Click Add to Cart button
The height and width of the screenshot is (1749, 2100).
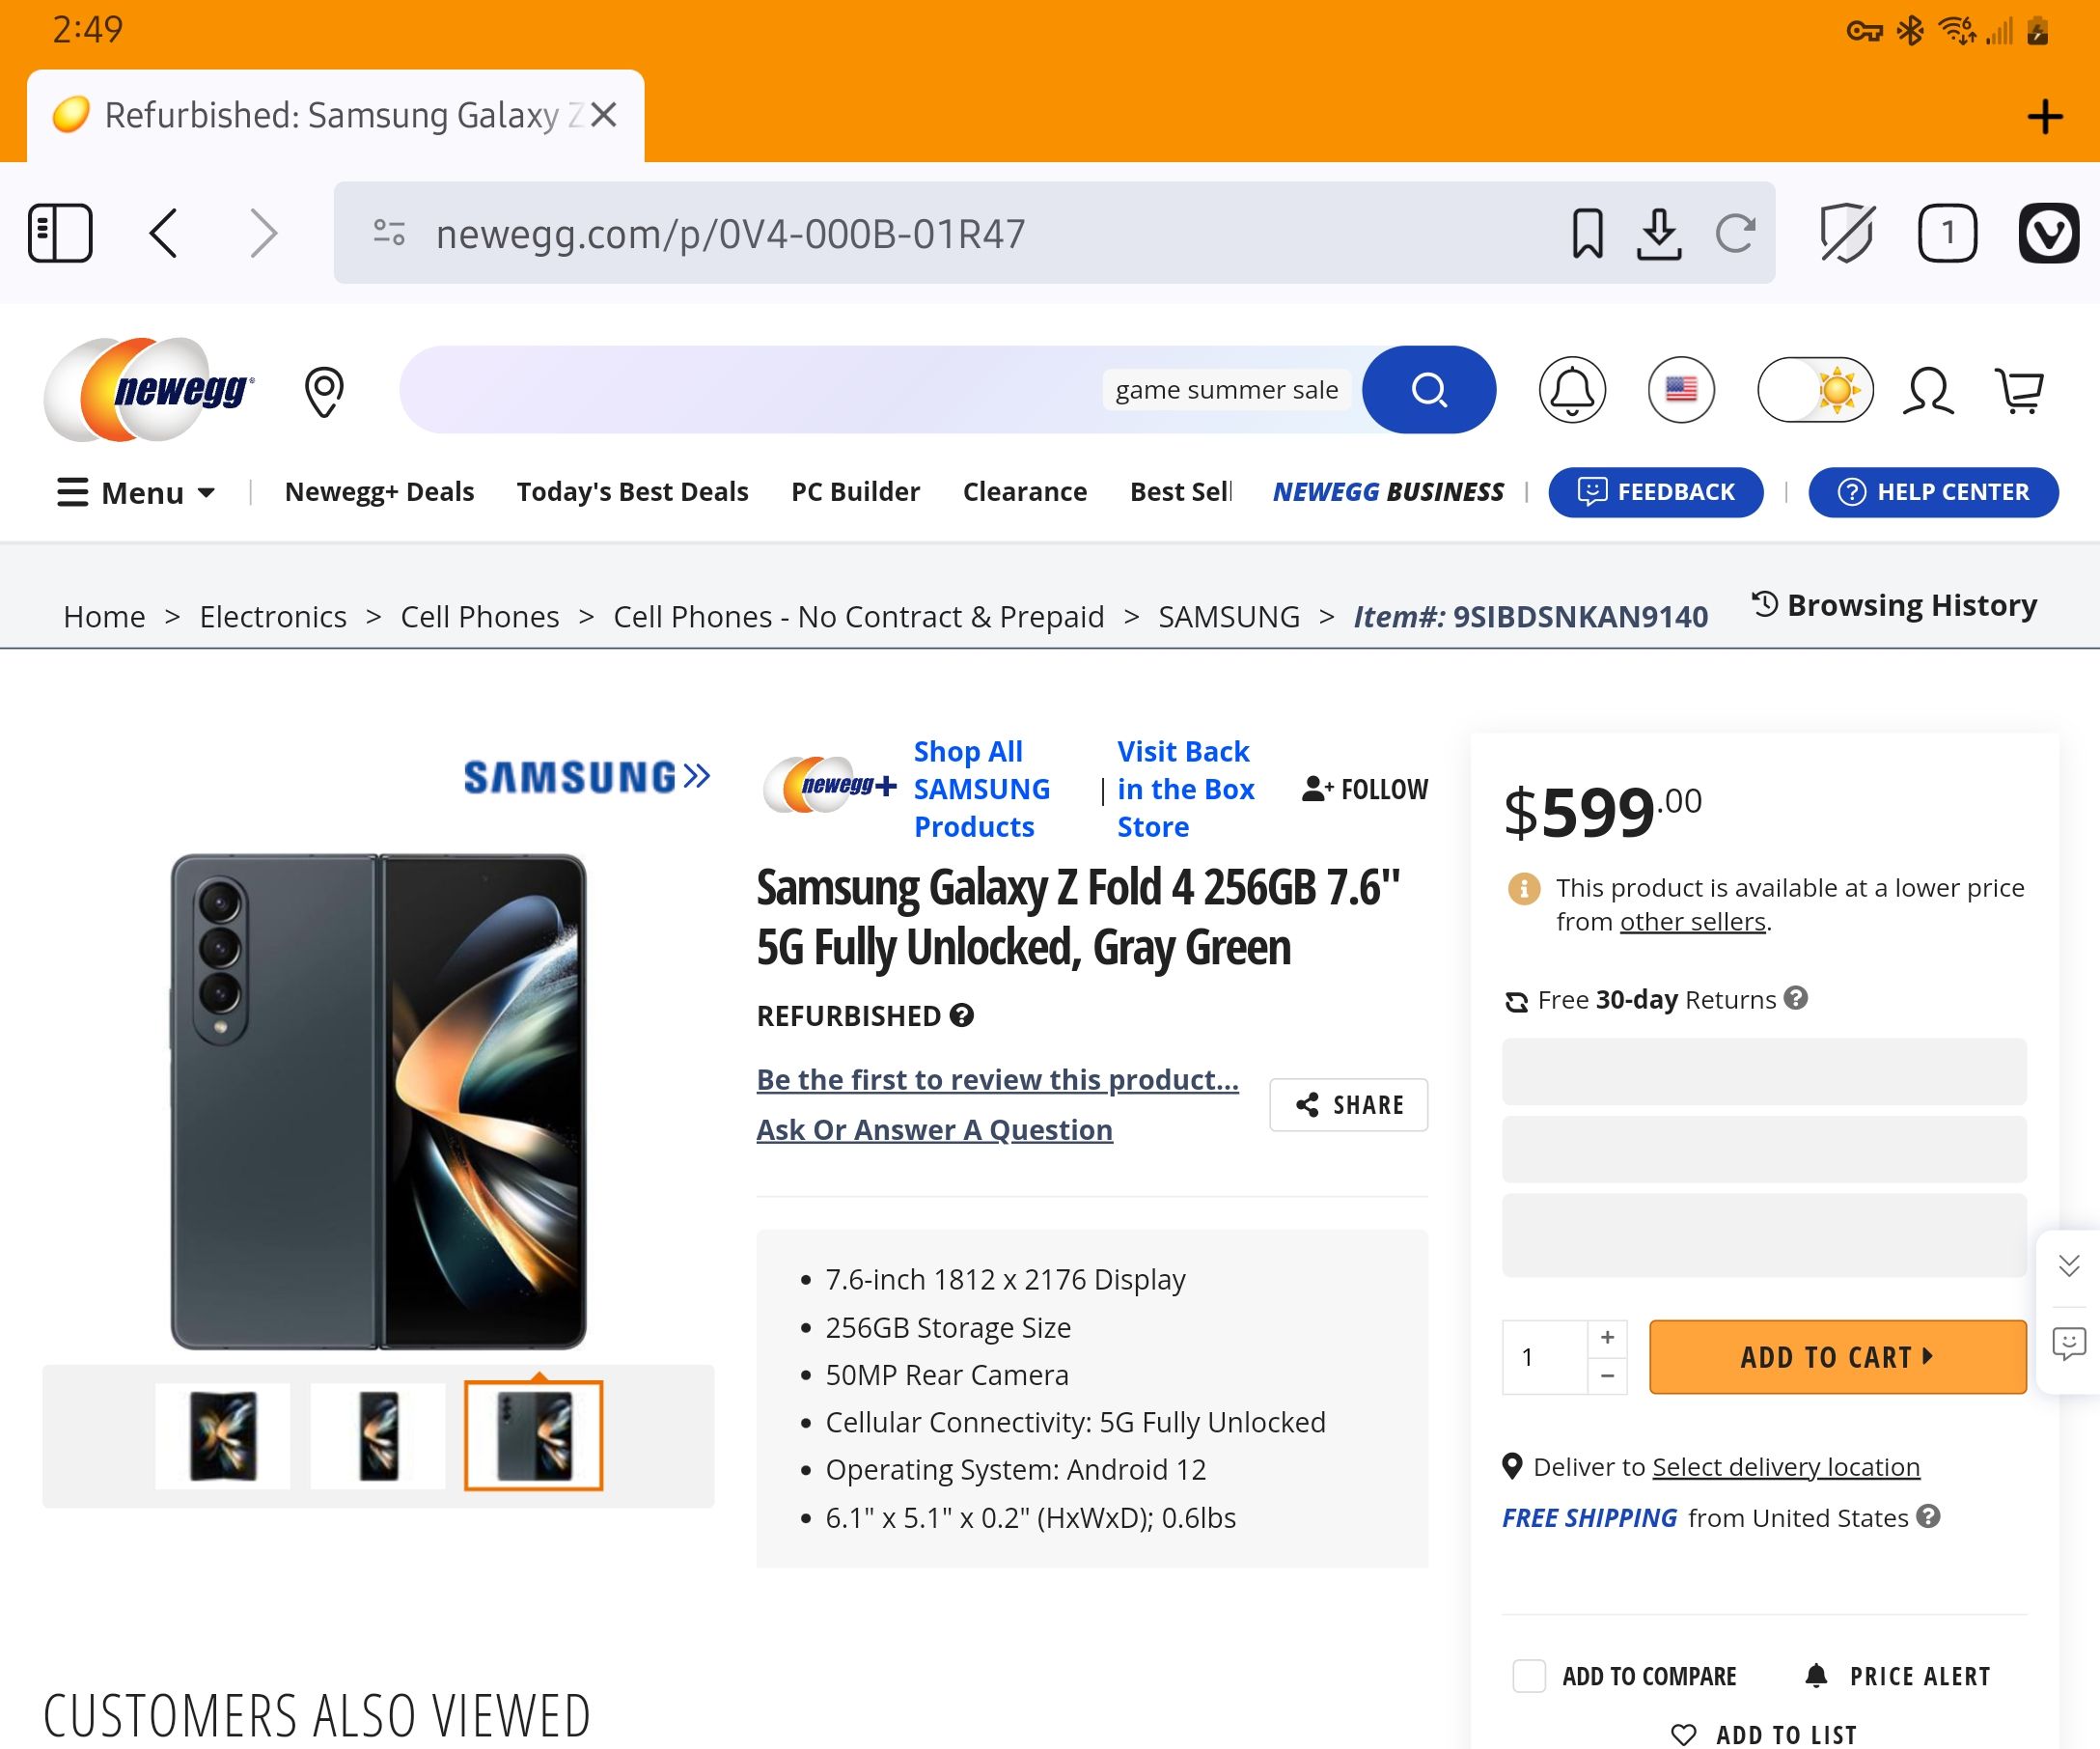coord(1838,1355)
